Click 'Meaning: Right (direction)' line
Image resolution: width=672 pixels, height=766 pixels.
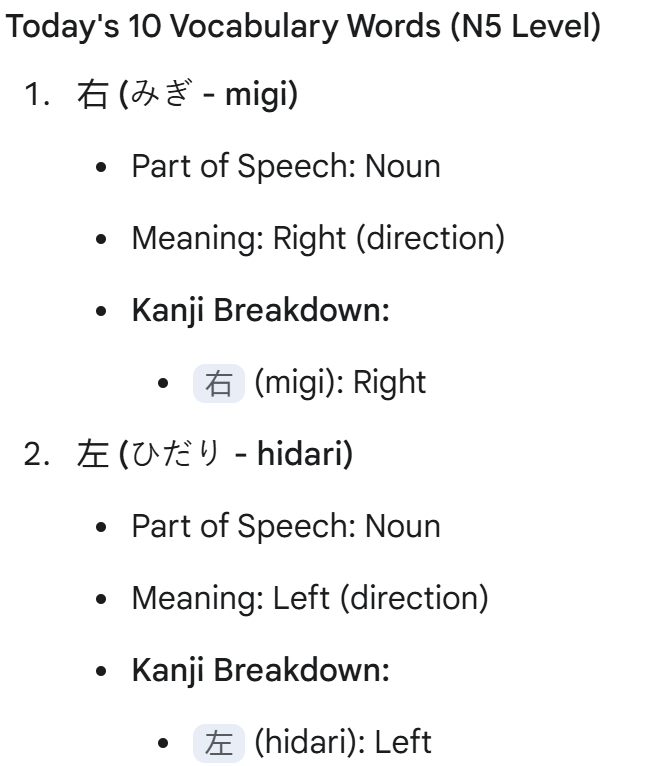pyautogui.click(x=318, y=238)
